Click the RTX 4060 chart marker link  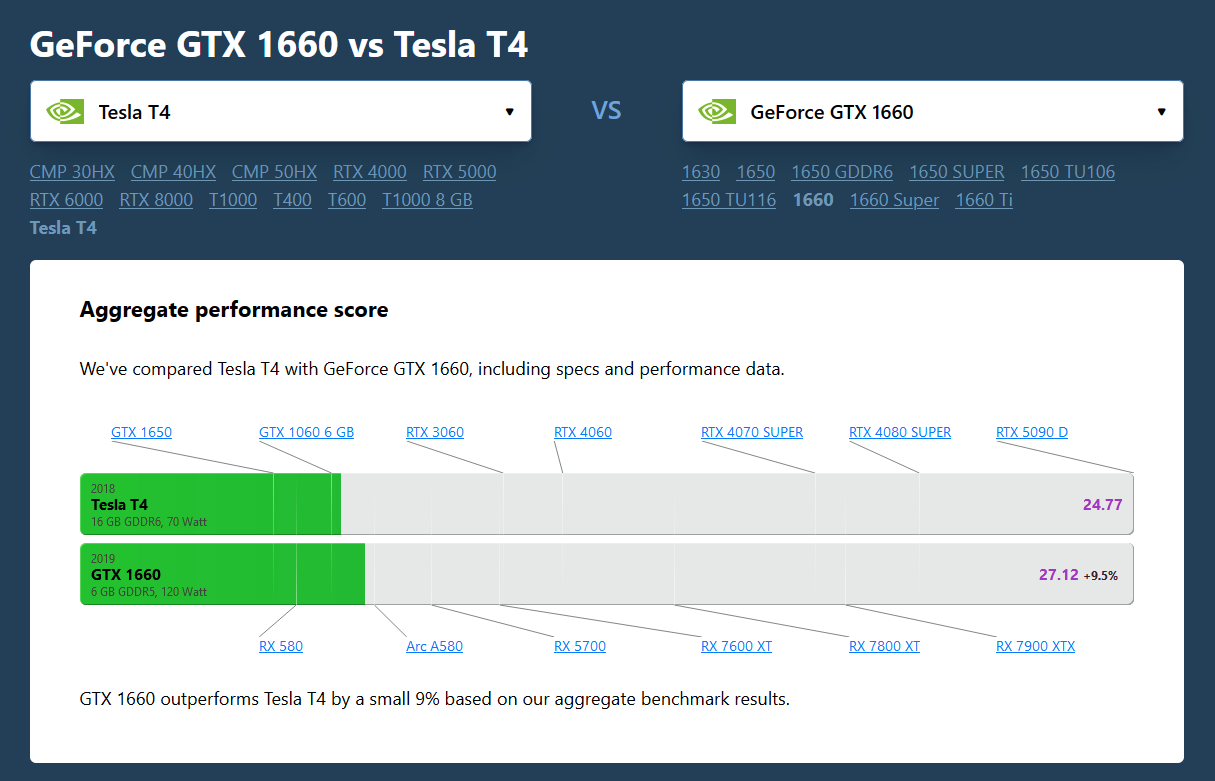583,433
